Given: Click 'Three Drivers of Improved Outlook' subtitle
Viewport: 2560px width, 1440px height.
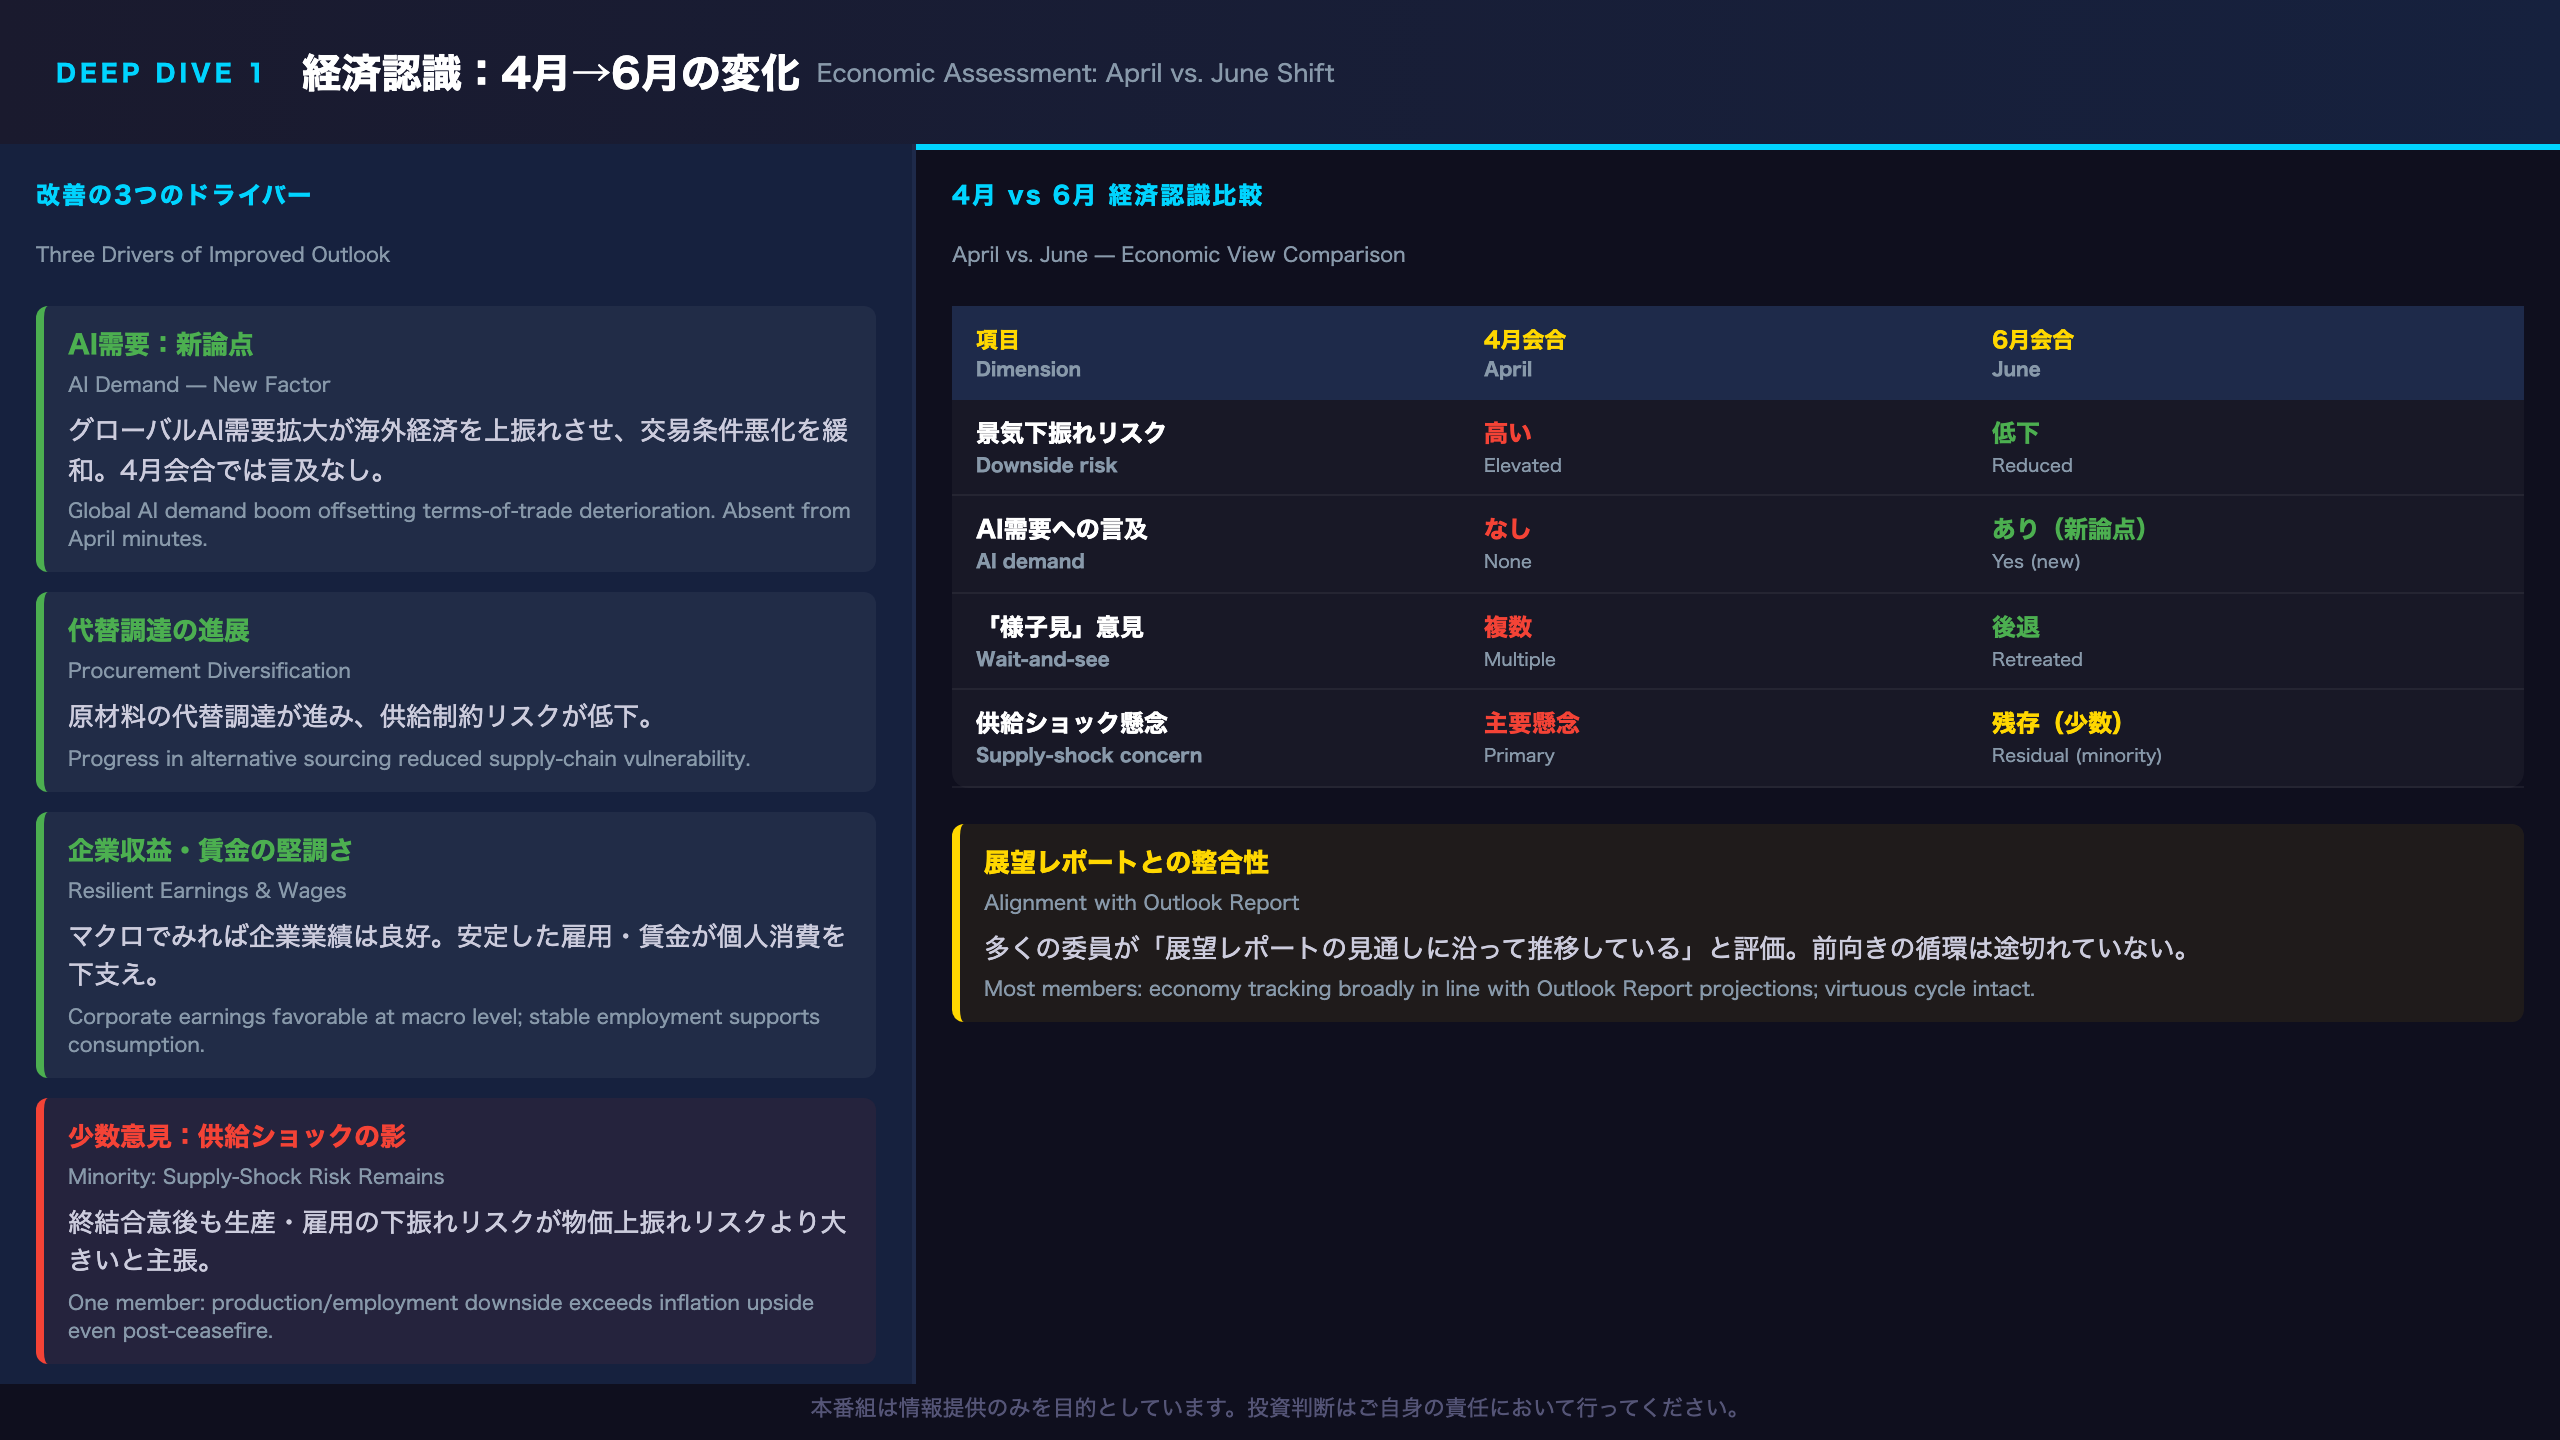Looking at the screenshot, I should click(x=213, y=255).
